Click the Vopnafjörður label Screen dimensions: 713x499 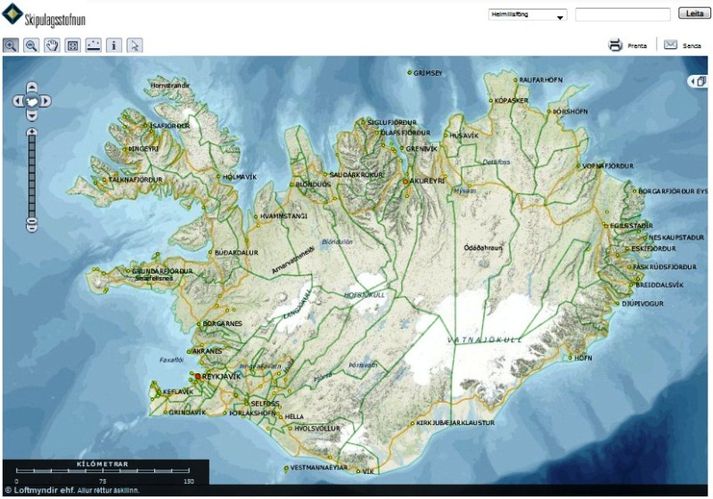tap(608, 166)
